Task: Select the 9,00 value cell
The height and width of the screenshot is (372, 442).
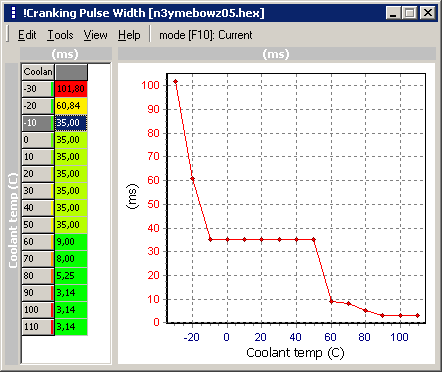Action: (71, 242)
